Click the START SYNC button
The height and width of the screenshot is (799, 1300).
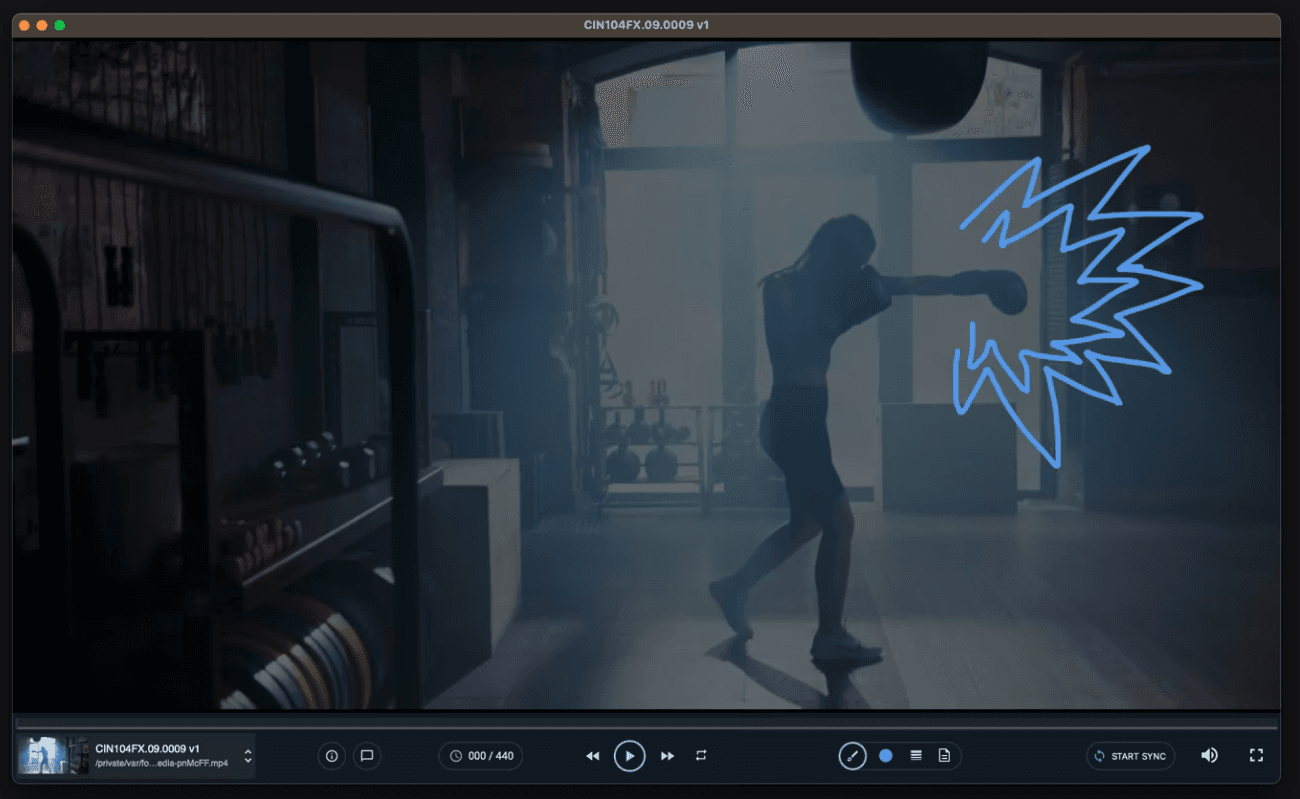click(x=1130, y=756)
